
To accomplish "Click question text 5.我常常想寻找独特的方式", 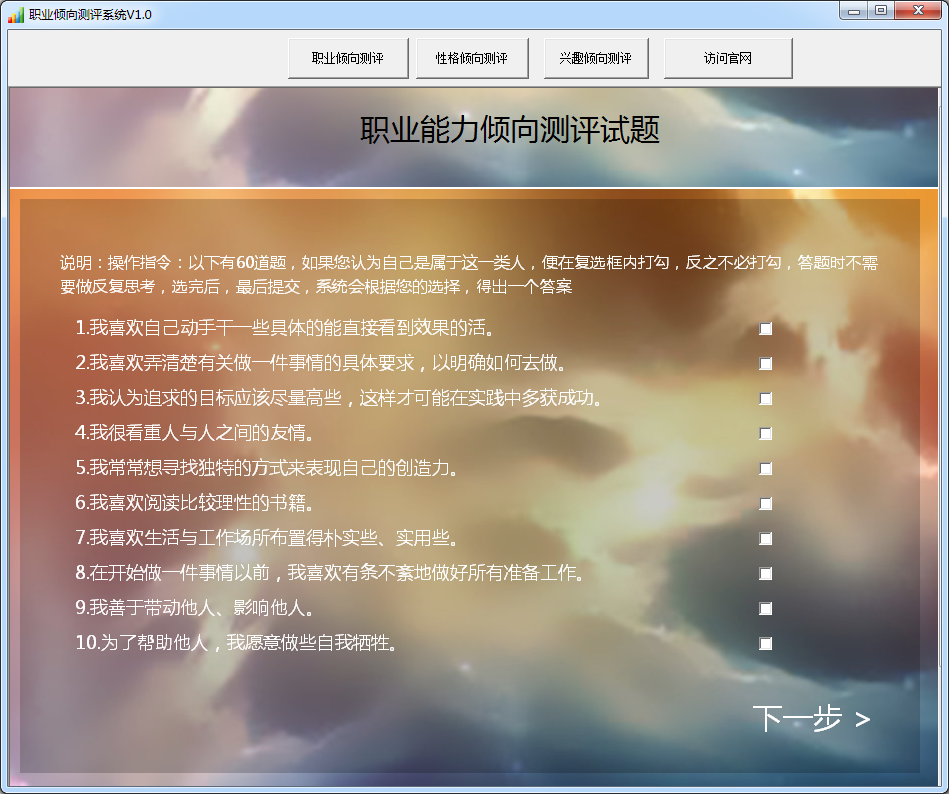I will click(x=268, y=468).
